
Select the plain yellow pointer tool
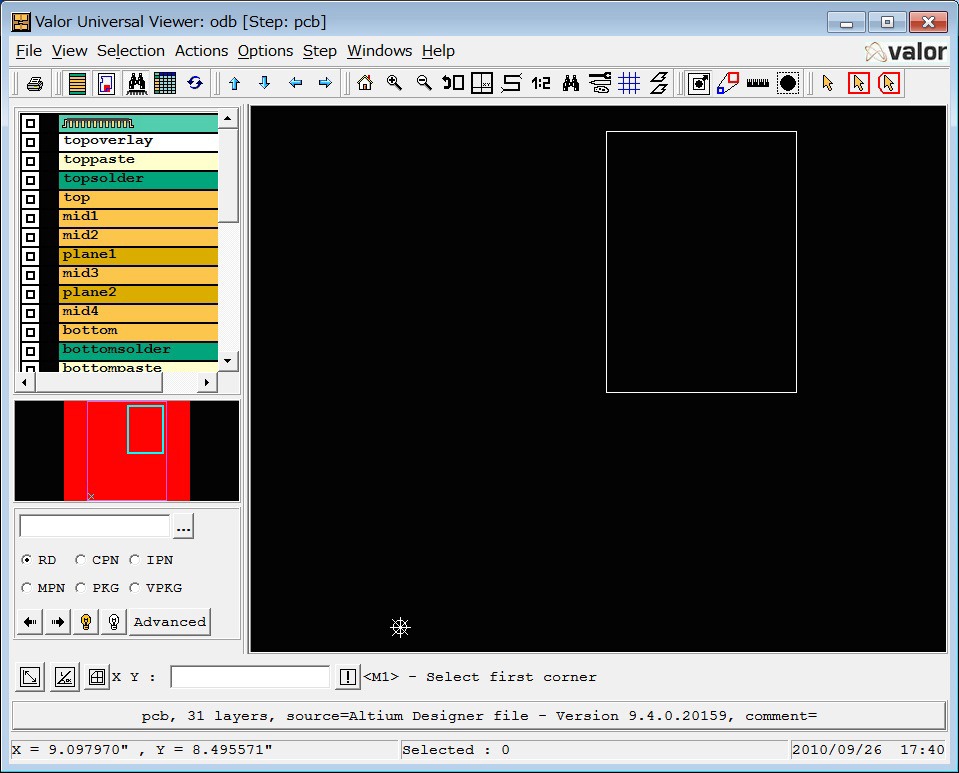pyautogui.click(x=828, y=83)
